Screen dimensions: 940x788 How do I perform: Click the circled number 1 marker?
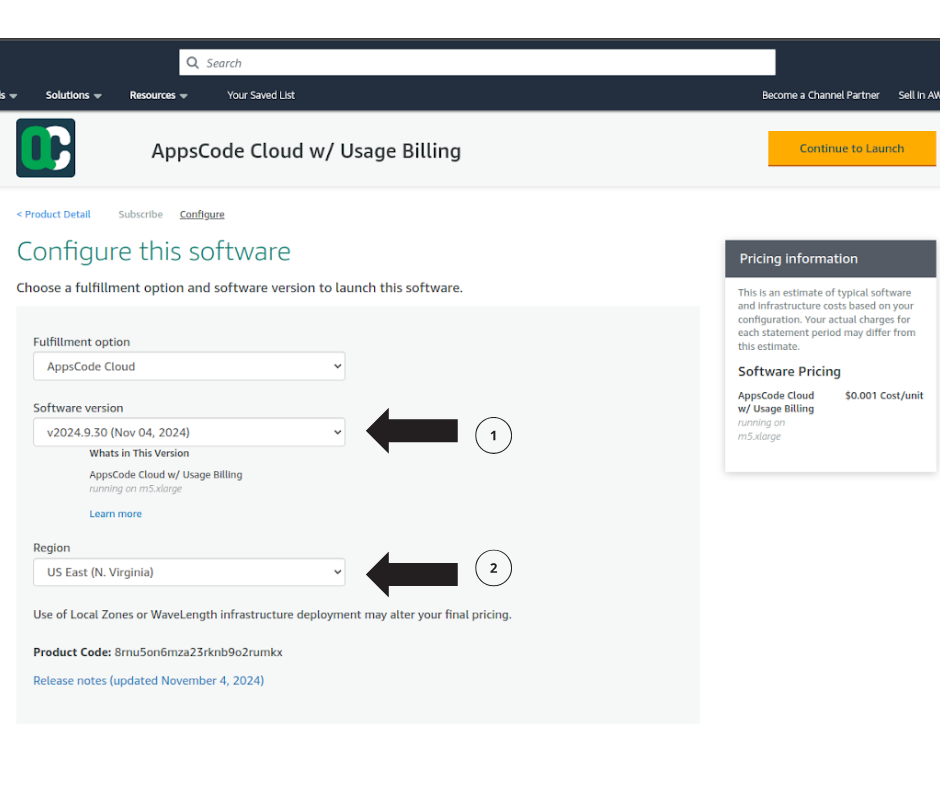(x=493, y=436)
